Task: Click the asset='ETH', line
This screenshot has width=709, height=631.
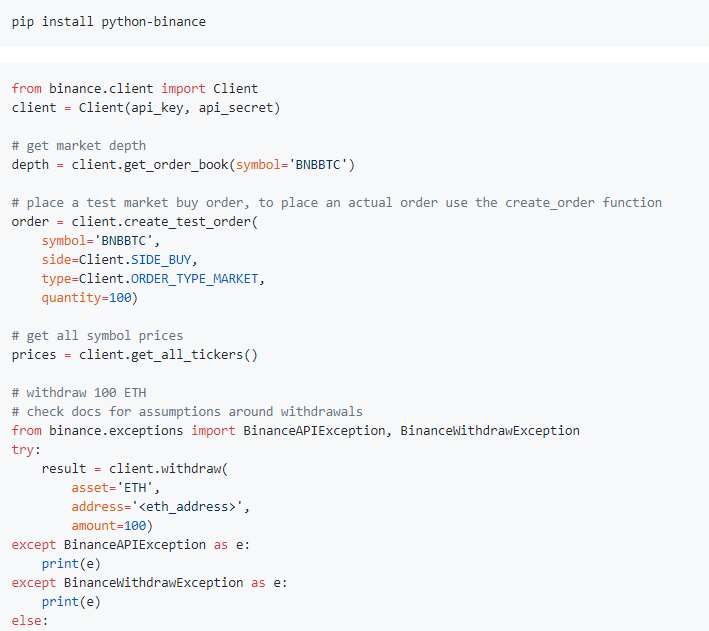Action: (116, 488)
